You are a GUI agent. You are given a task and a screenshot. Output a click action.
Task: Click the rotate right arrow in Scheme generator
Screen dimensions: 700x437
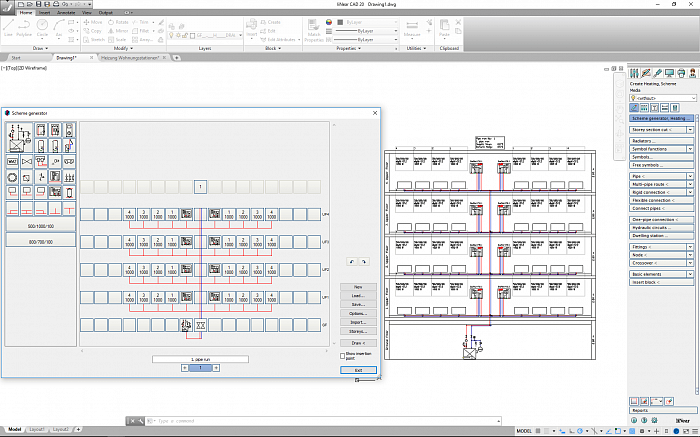(x=364, y=262)
